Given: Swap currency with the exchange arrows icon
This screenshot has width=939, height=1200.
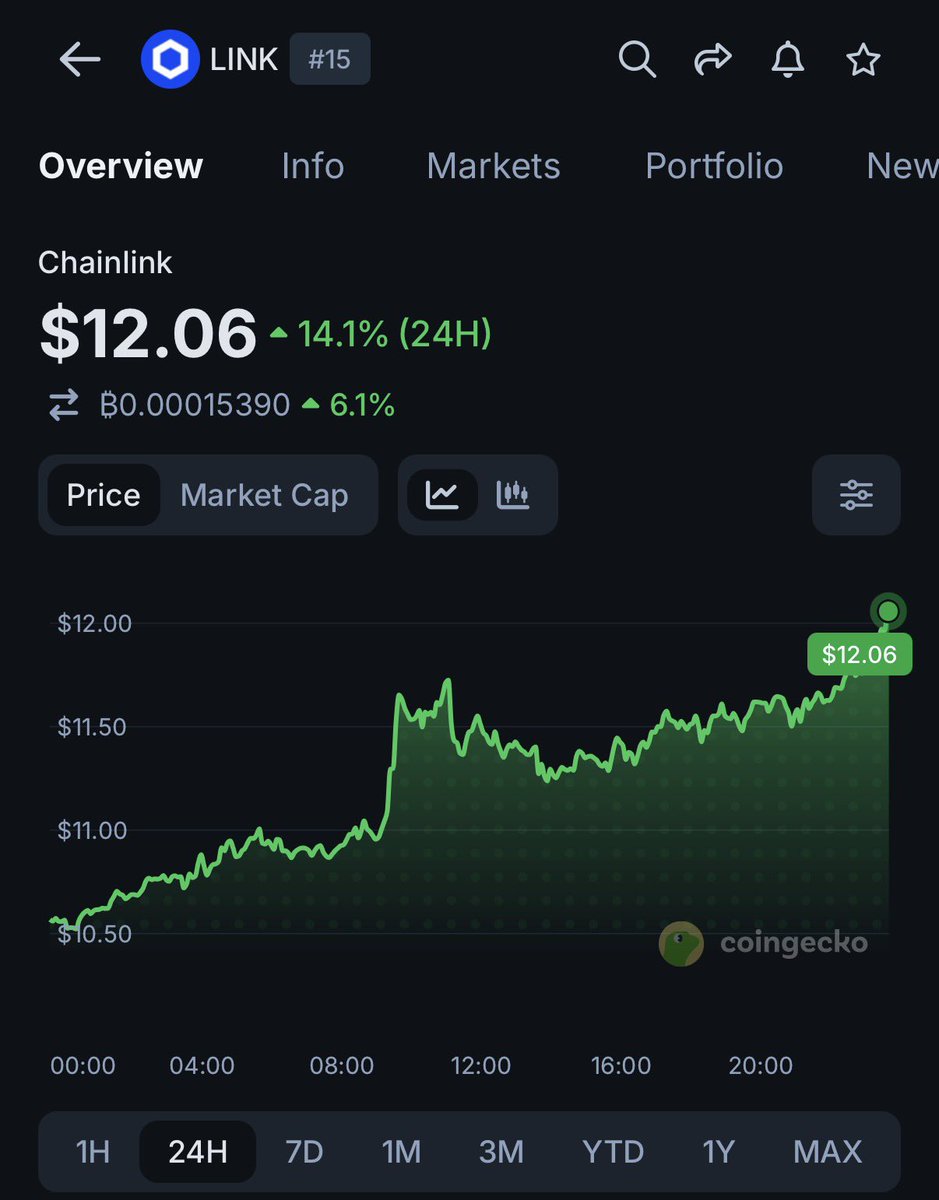Looking at the screenshot, I should coord(63,405).
